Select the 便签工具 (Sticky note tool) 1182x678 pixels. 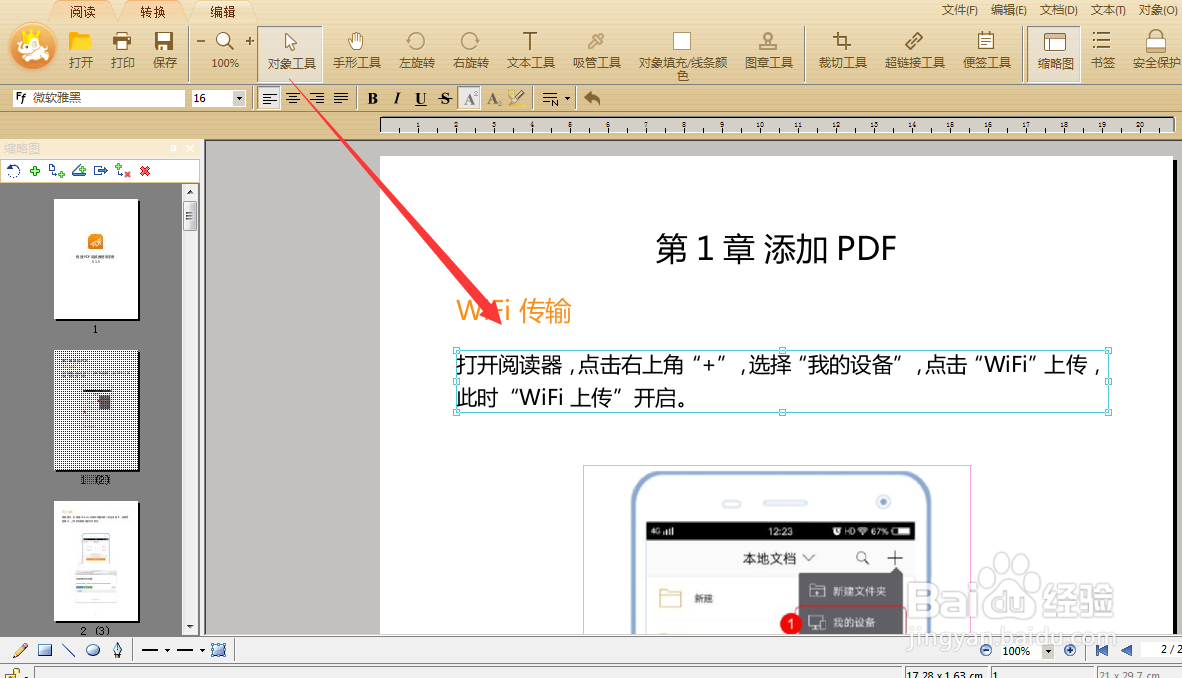(x=986, y=51)
